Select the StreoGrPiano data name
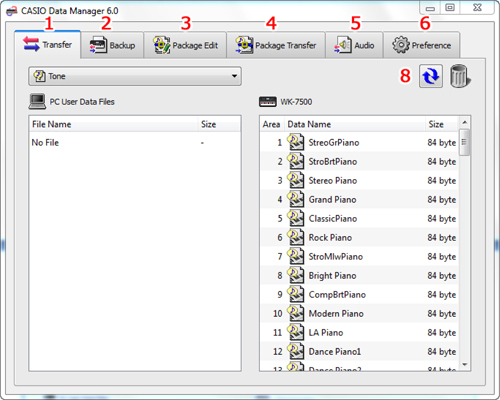The width and height of the screenshot is (500, 400). coord(334,143)
